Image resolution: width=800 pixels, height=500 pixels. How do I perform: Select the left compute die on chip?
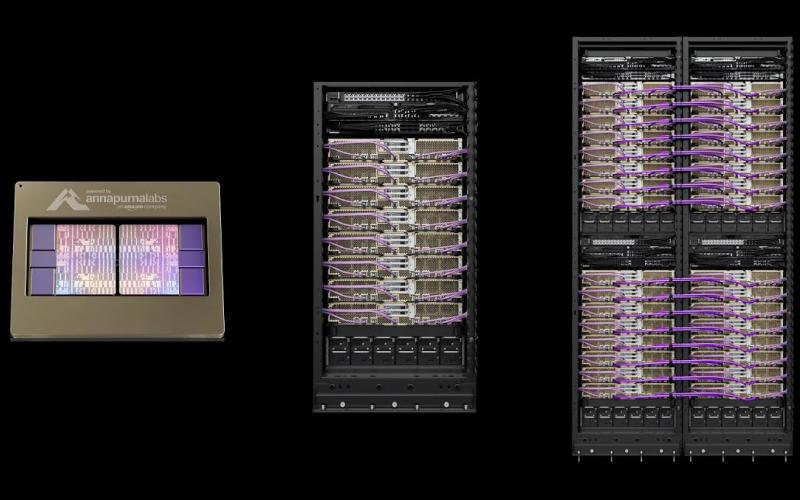(x=84, y=259)
